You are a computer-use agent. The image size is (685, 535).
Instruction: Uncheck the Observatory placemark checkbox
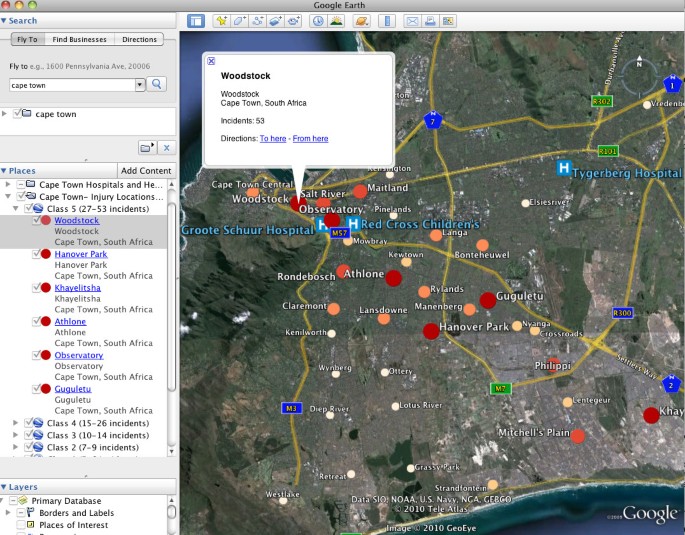click(37, 355)
